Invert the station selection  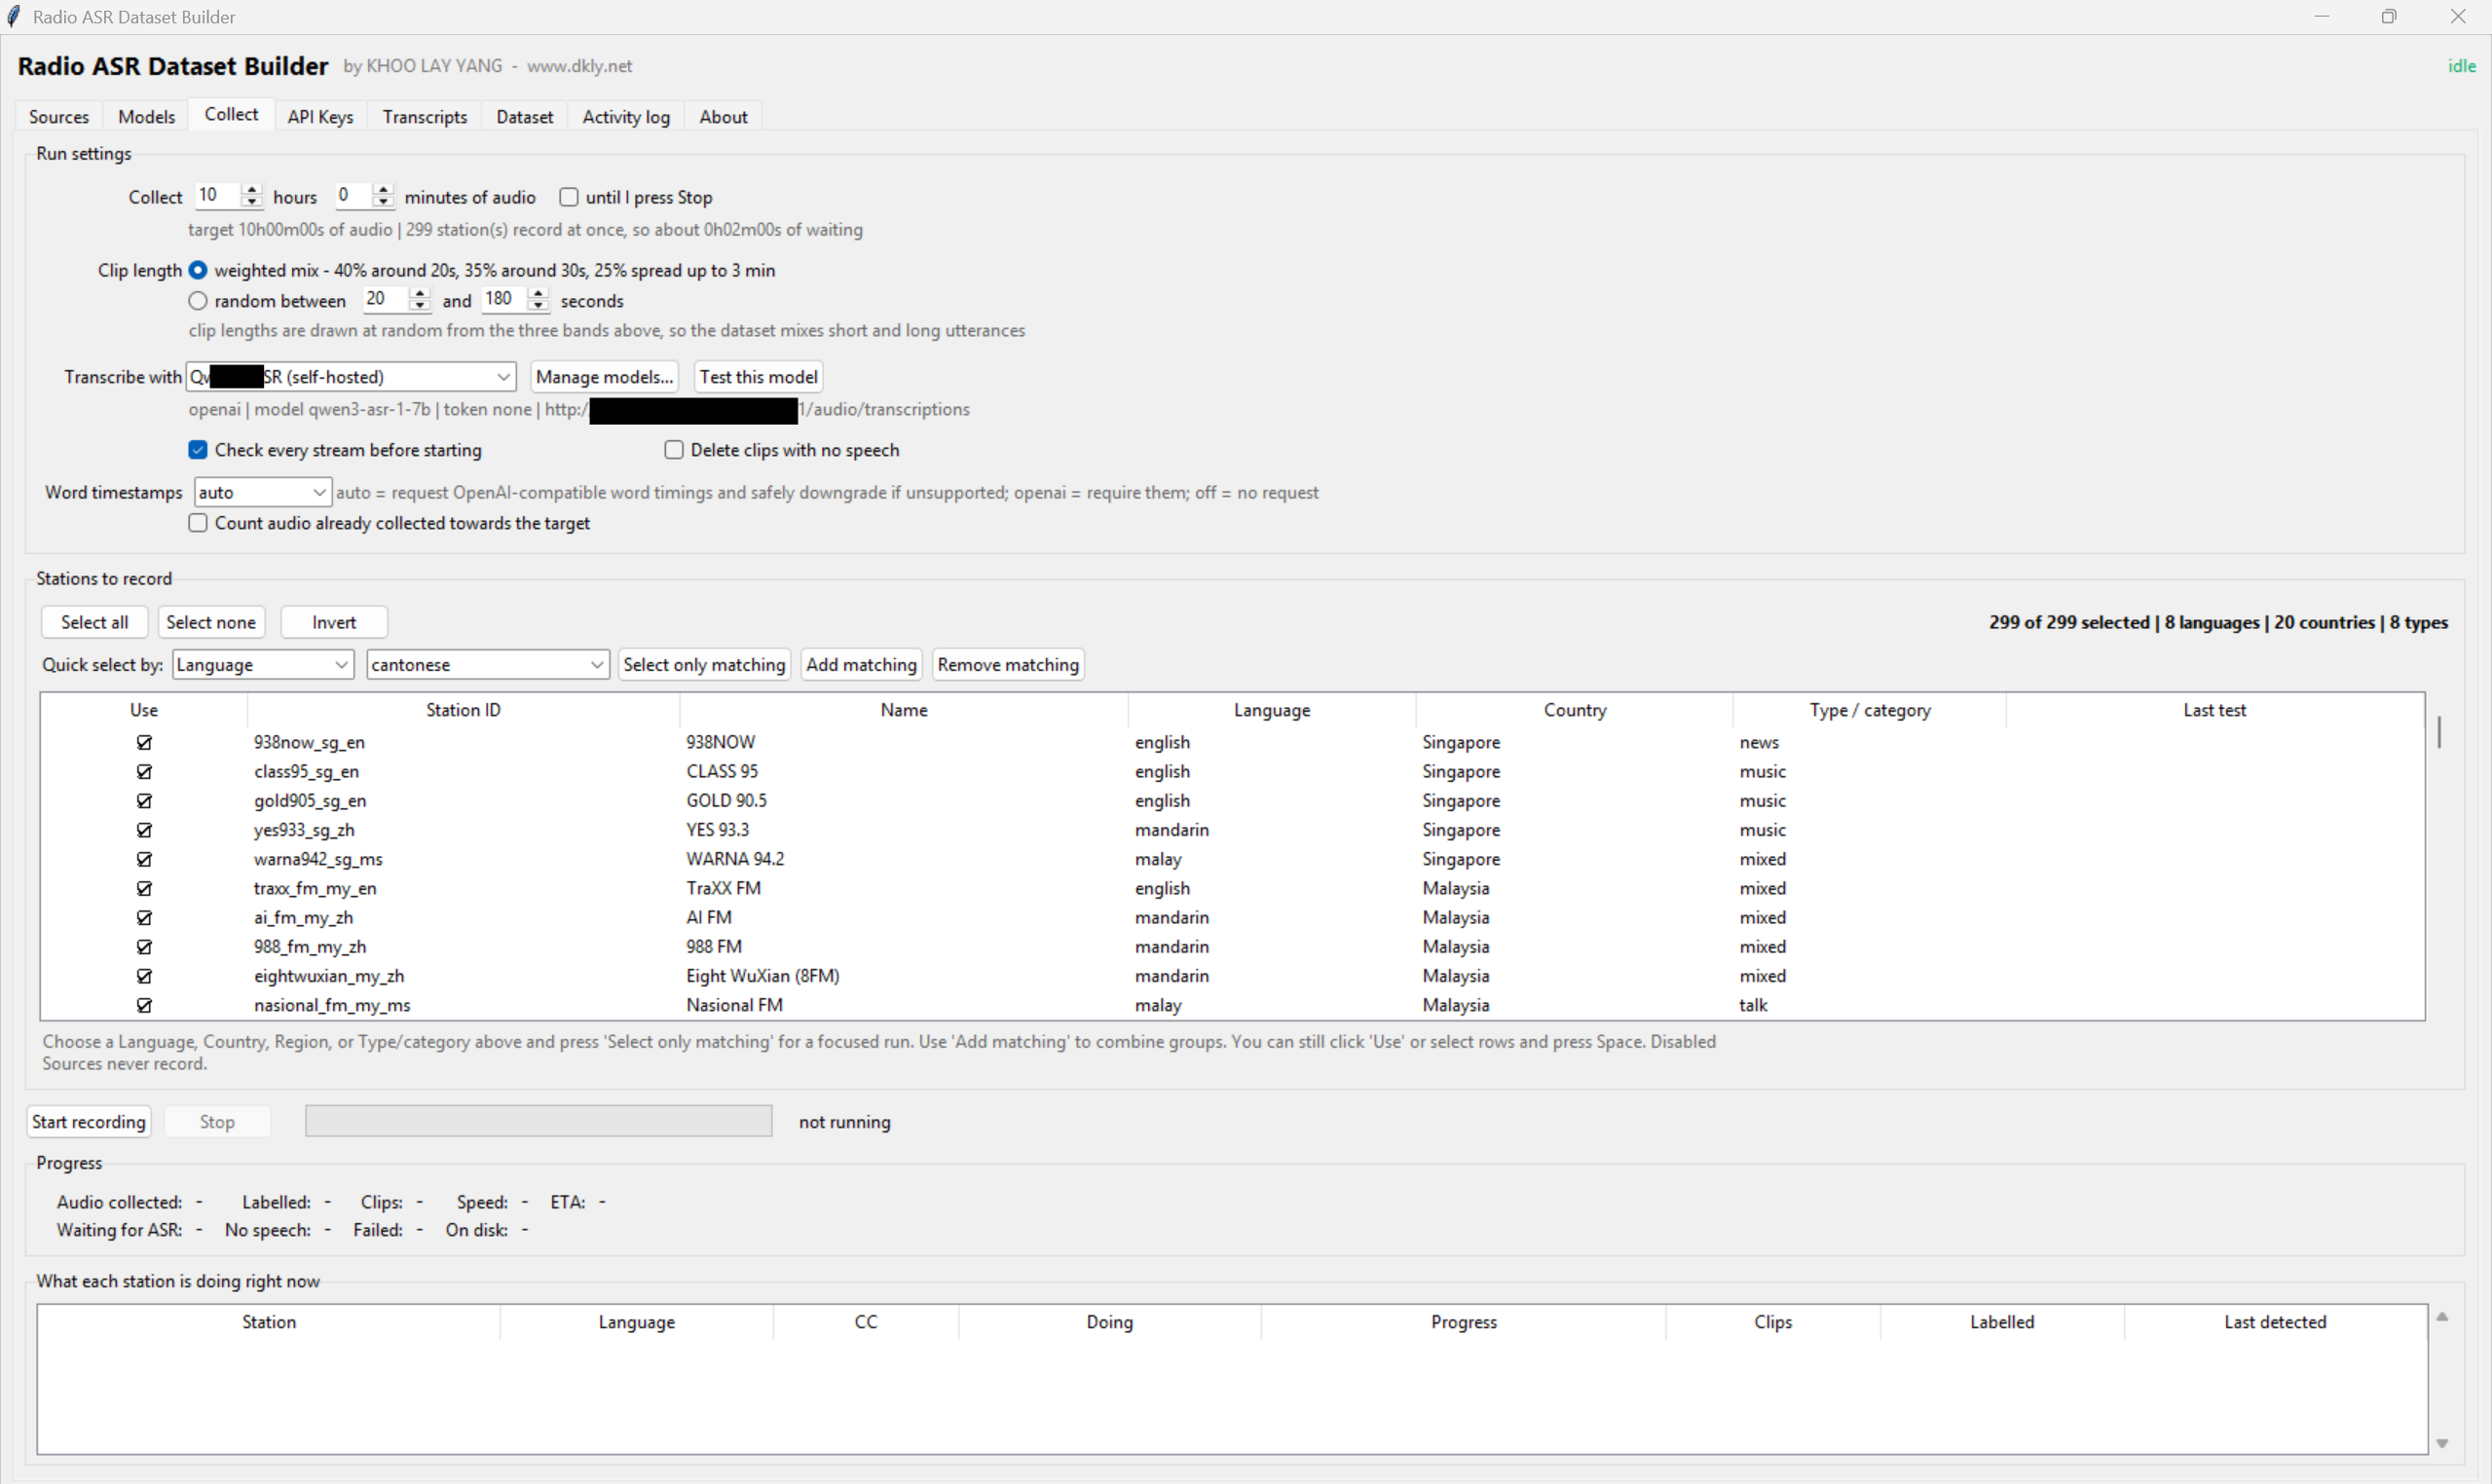334,622
